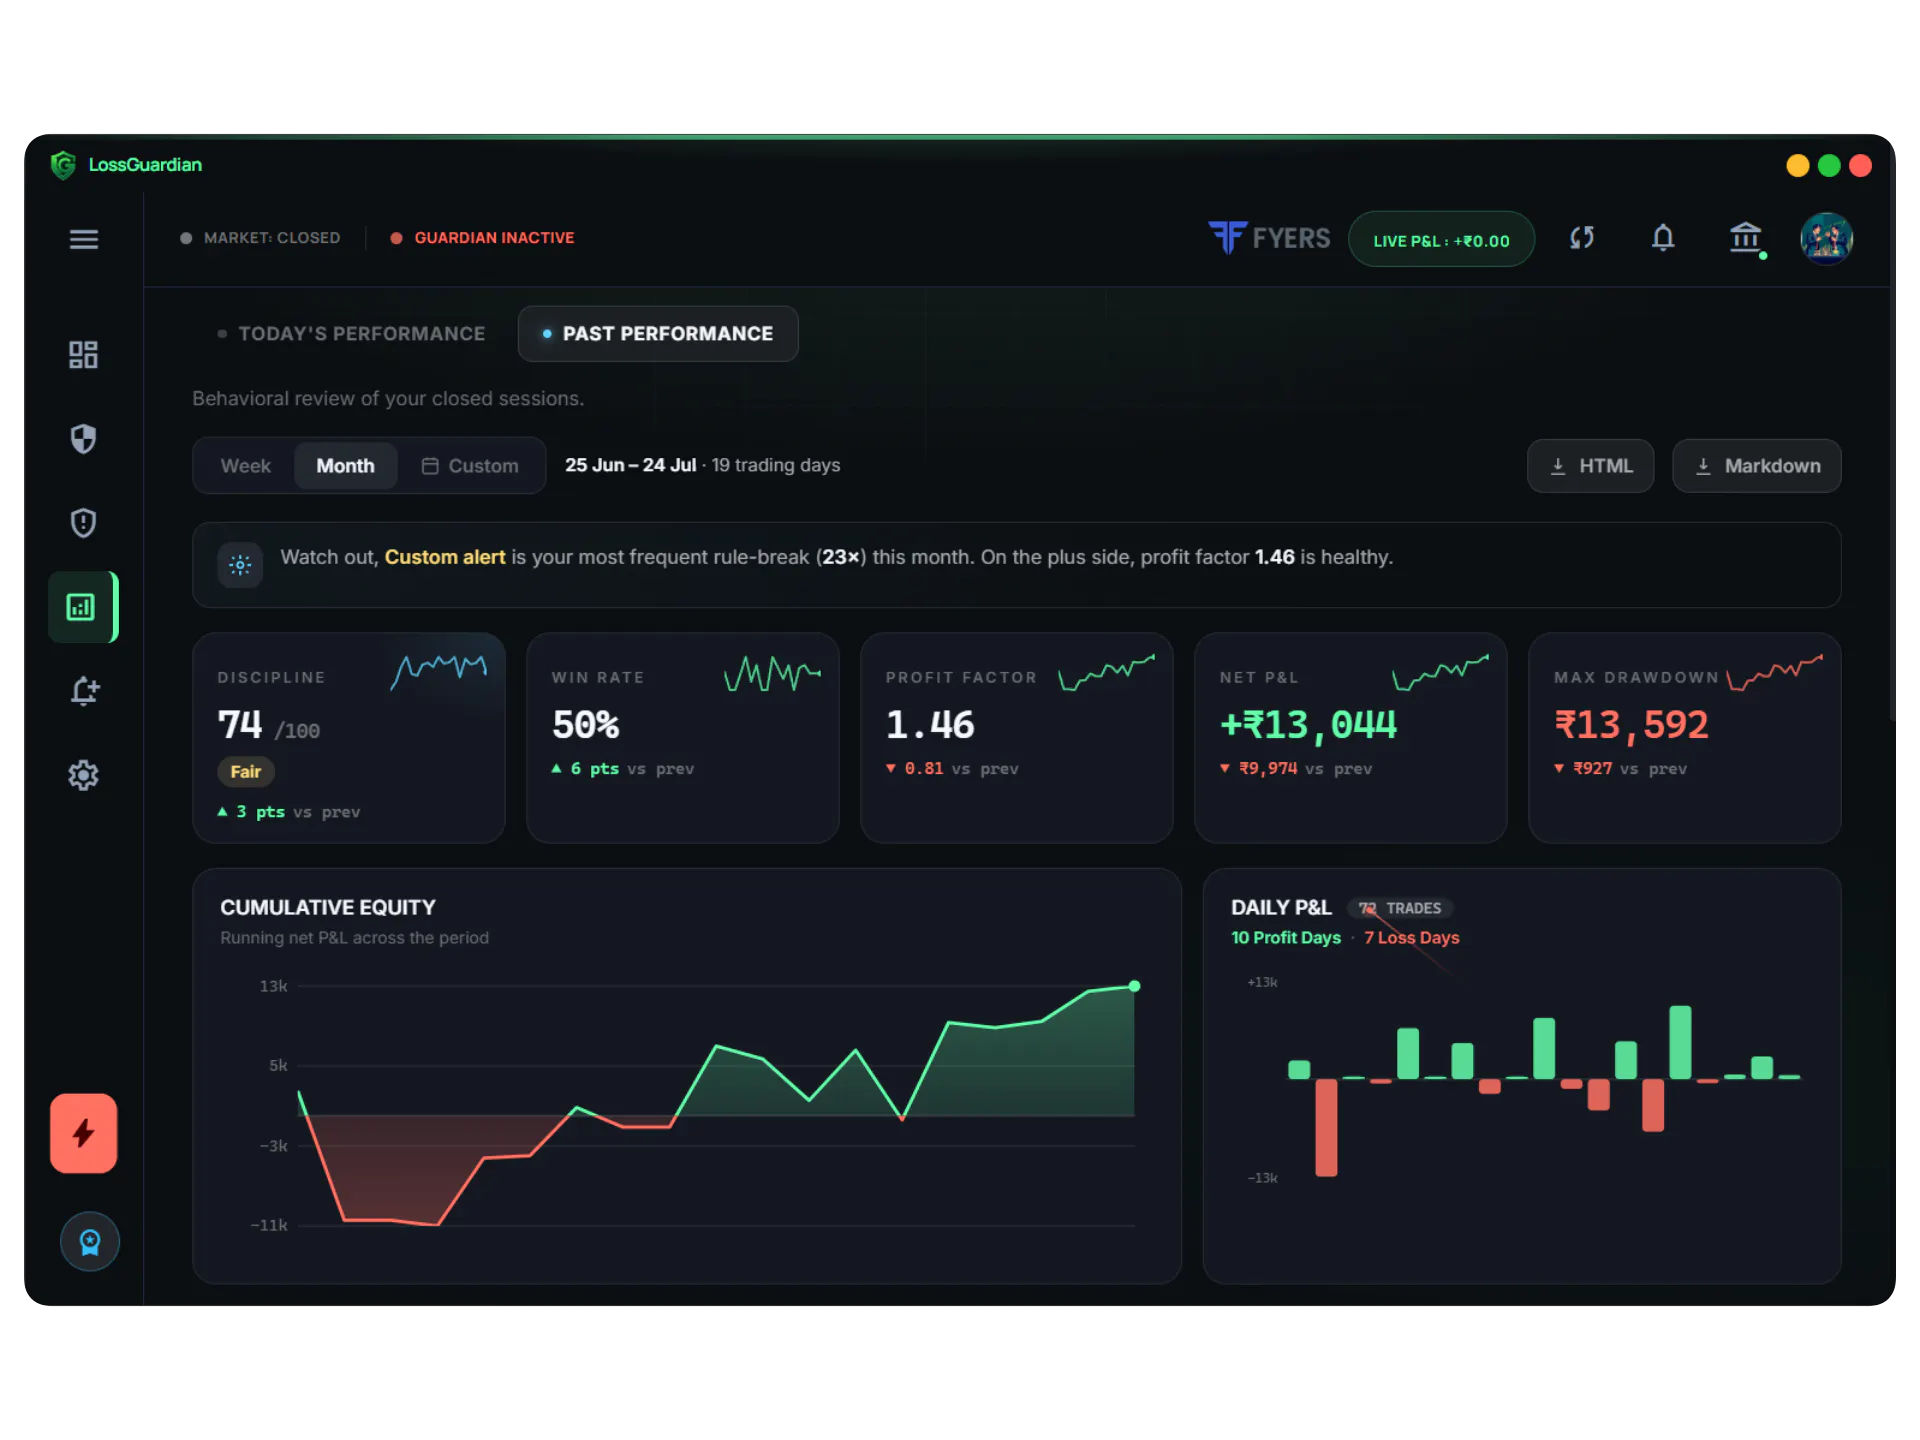Select the Past Performance tab
Viewport: 1920px width, 1440px height.
[658, 334]
